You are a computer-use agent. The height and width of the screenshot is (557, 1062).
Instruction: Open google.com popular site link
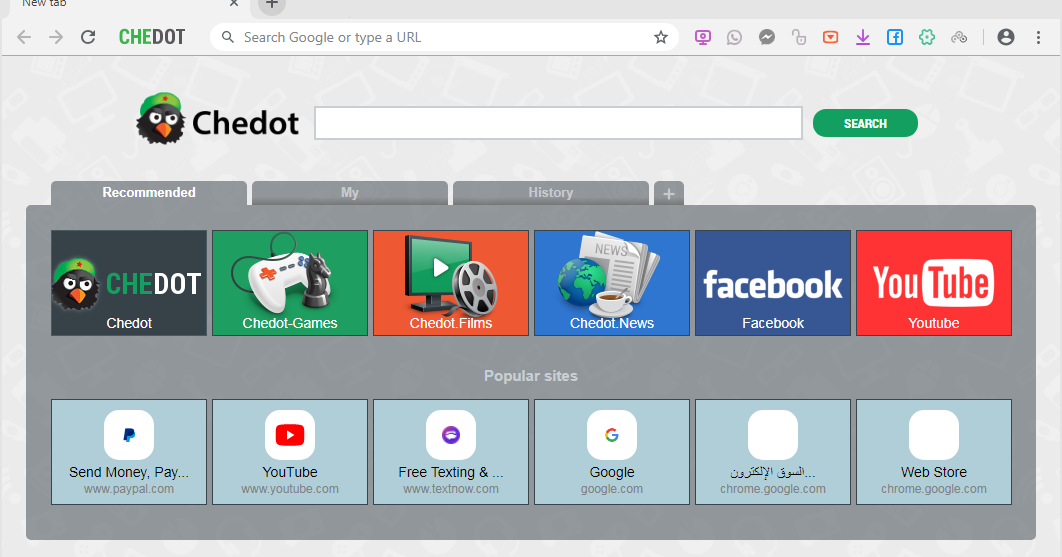(x=612, y=489)
